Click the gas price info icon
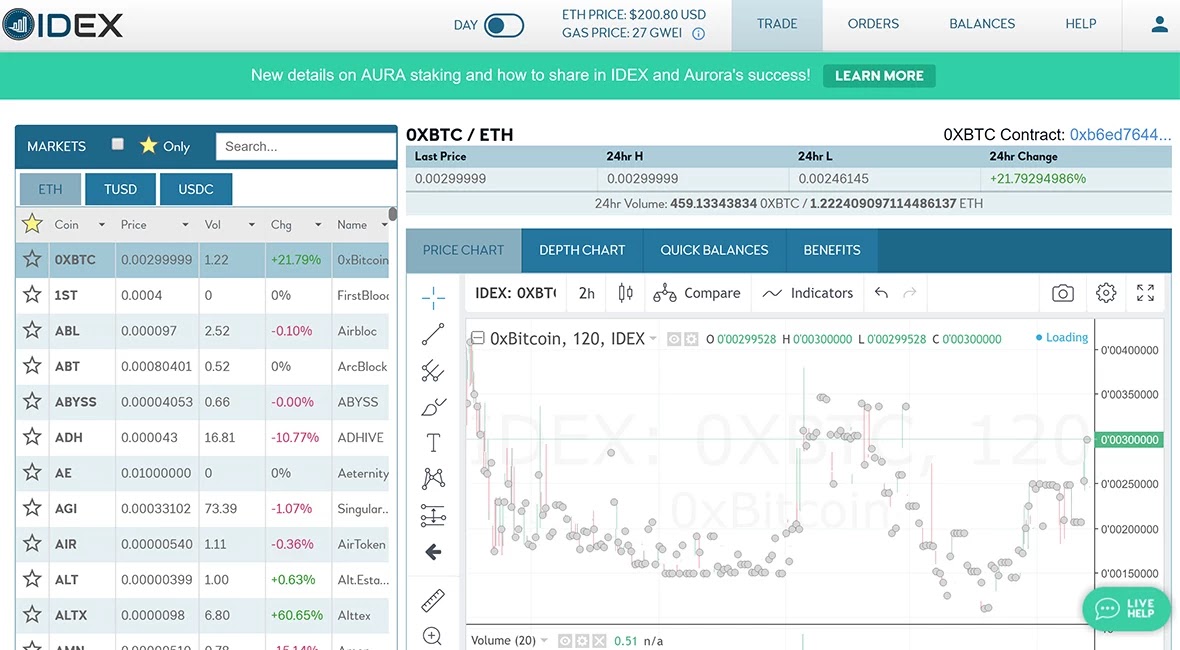 click(x=698, y=34)
